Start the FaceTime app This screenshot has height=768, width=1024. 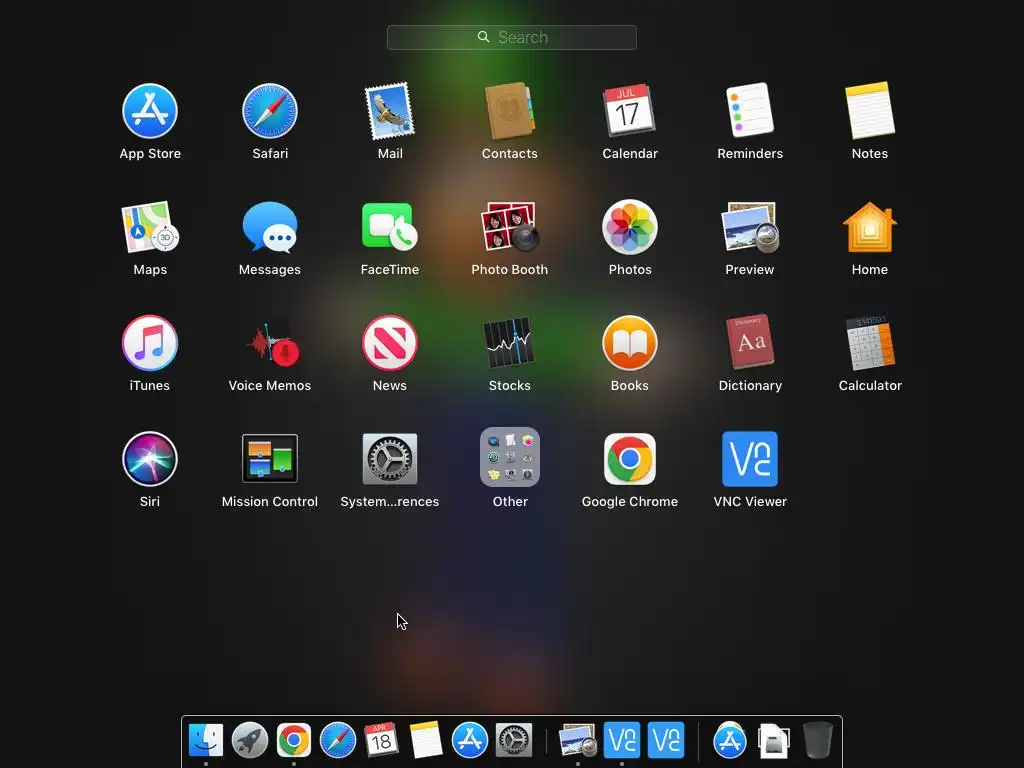point(390,226)
